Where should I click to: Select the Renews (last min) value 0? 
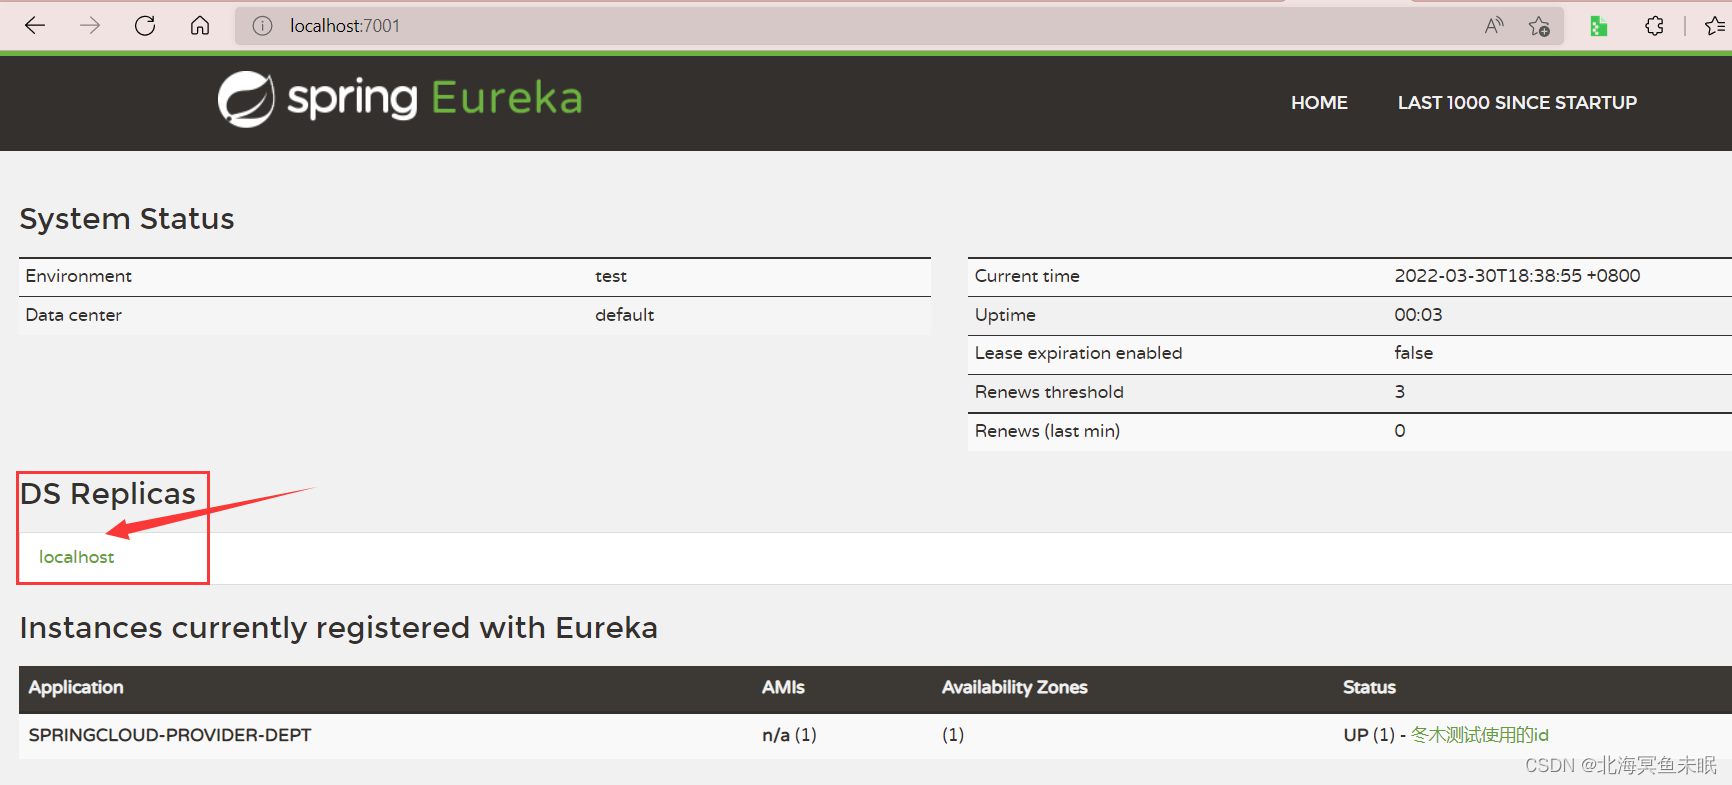click(x=1400, y=431)
